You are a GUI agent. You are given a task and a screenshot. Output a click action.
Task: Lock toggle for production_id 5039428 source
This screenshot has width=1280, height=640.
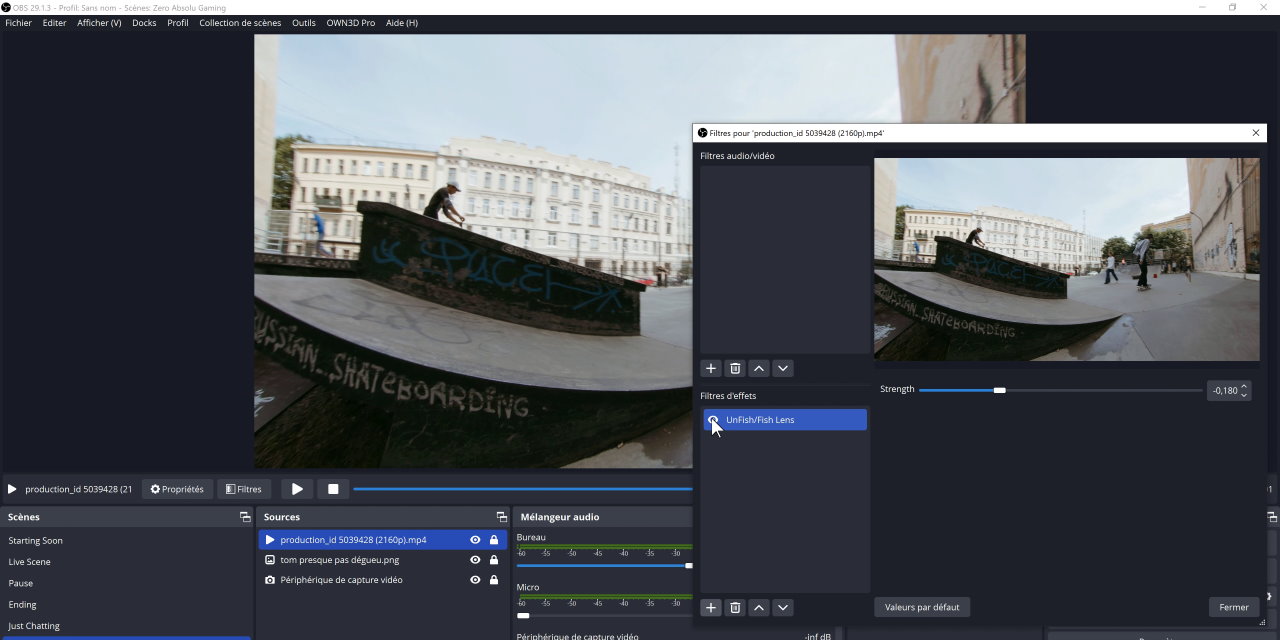494,540
